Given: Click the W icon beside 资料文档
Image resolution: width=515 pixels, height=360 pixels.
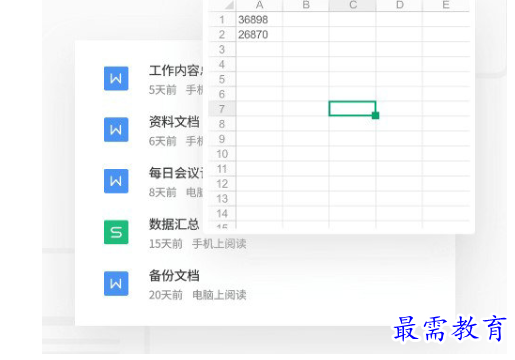Looking at the screenshot, I should click(x=116, y=130).
